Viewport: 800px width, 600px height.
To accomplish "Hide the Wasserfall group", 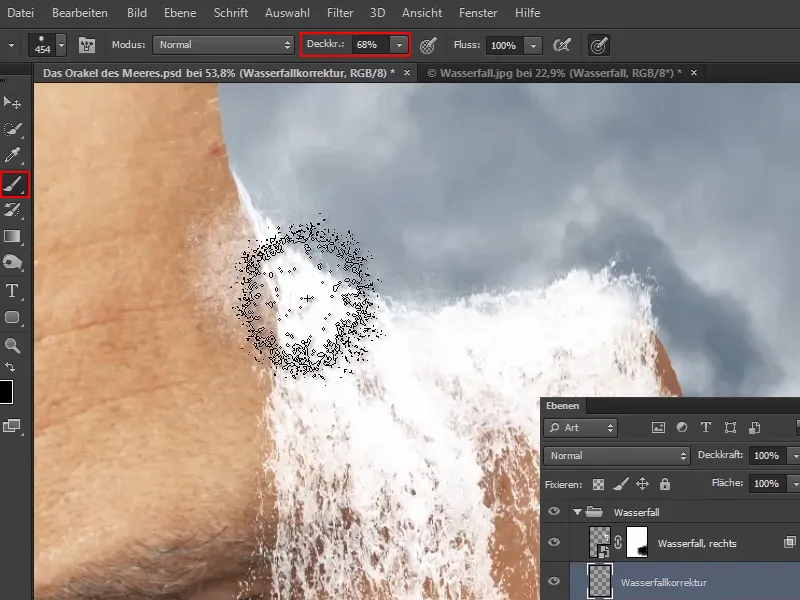I will (x=554, y=511).
